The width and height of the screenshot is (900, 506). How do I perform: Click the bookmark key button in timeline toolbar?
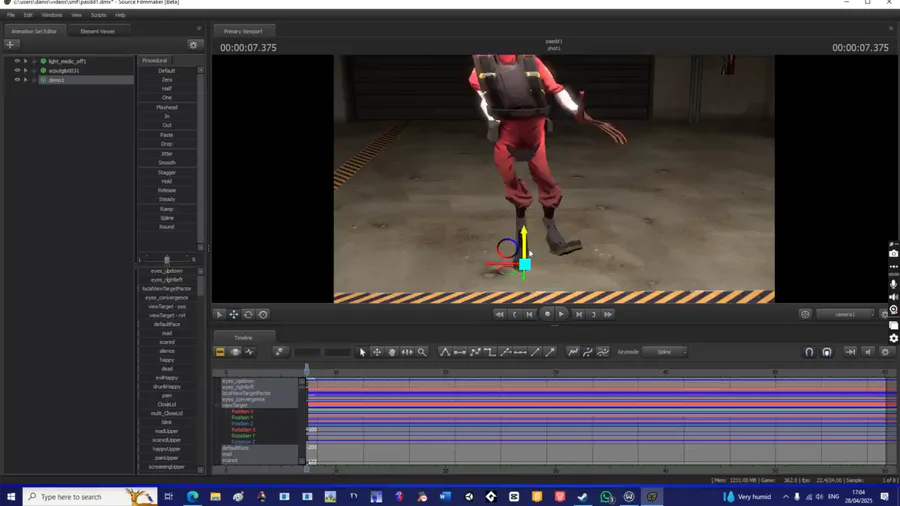coord(279,352)
